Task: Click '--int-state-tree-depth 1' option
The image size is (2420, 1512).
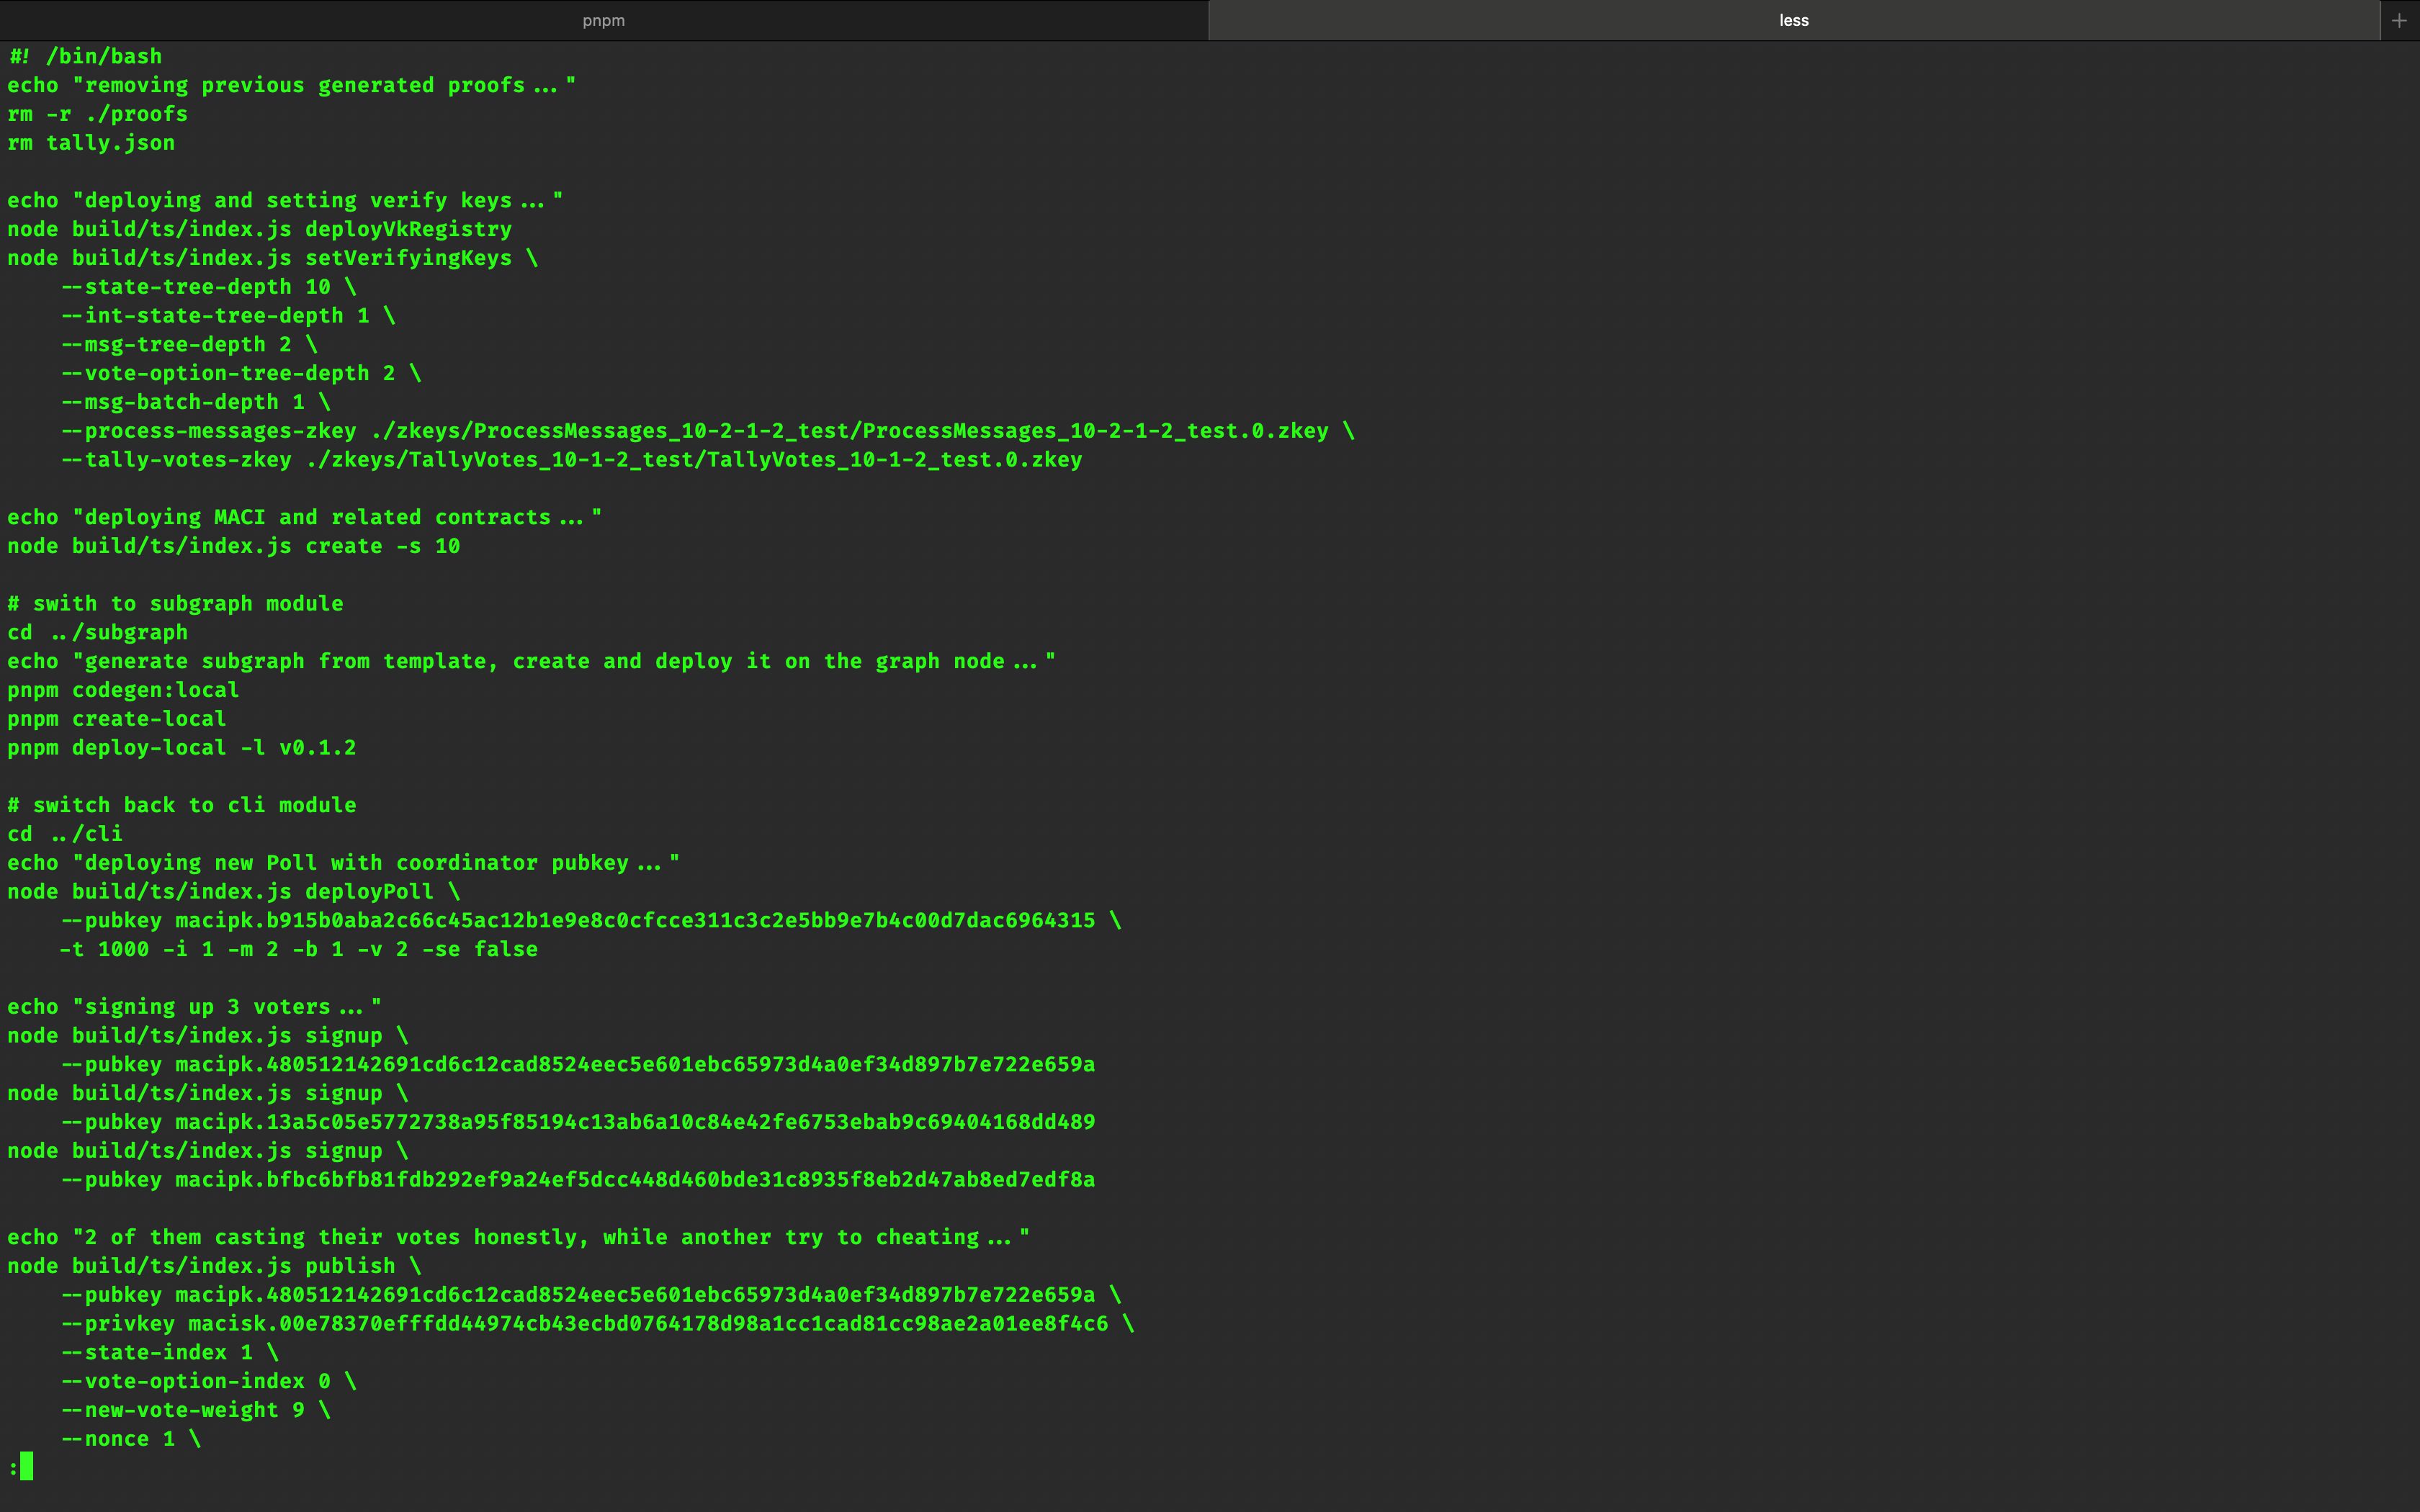Action: (229, 316)
